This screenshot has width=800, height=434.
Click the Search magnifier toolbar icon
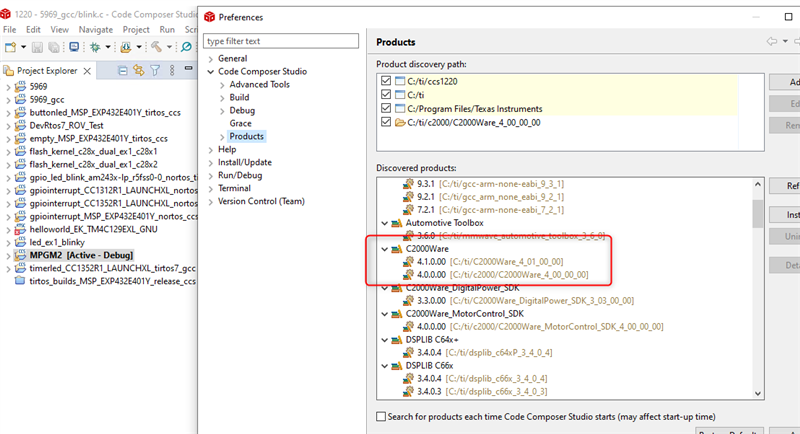[186, 47]
